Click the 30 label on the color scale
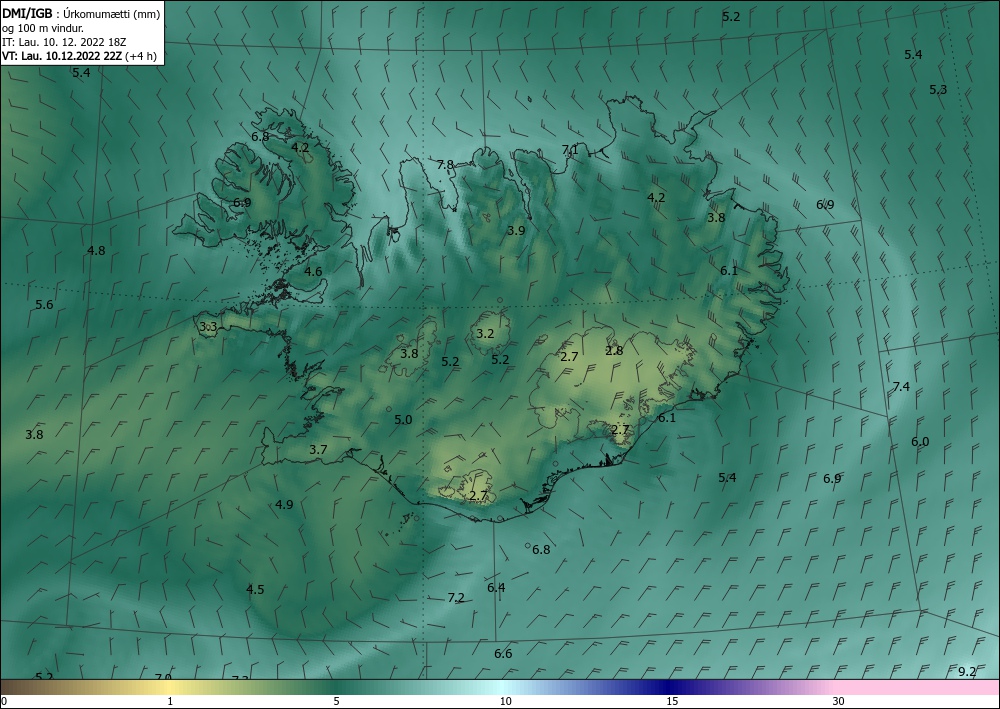Image resolution: width=1000 pixels, height=709 pixels. (x=839, y=701)
